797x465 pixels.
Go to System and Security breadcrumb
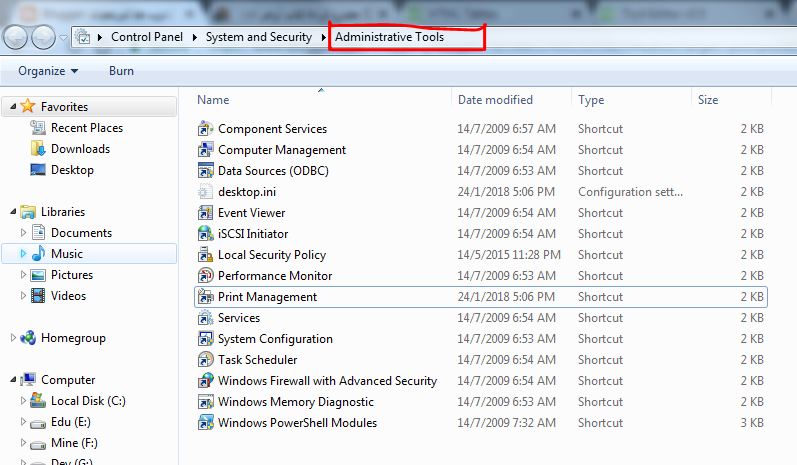259,37
